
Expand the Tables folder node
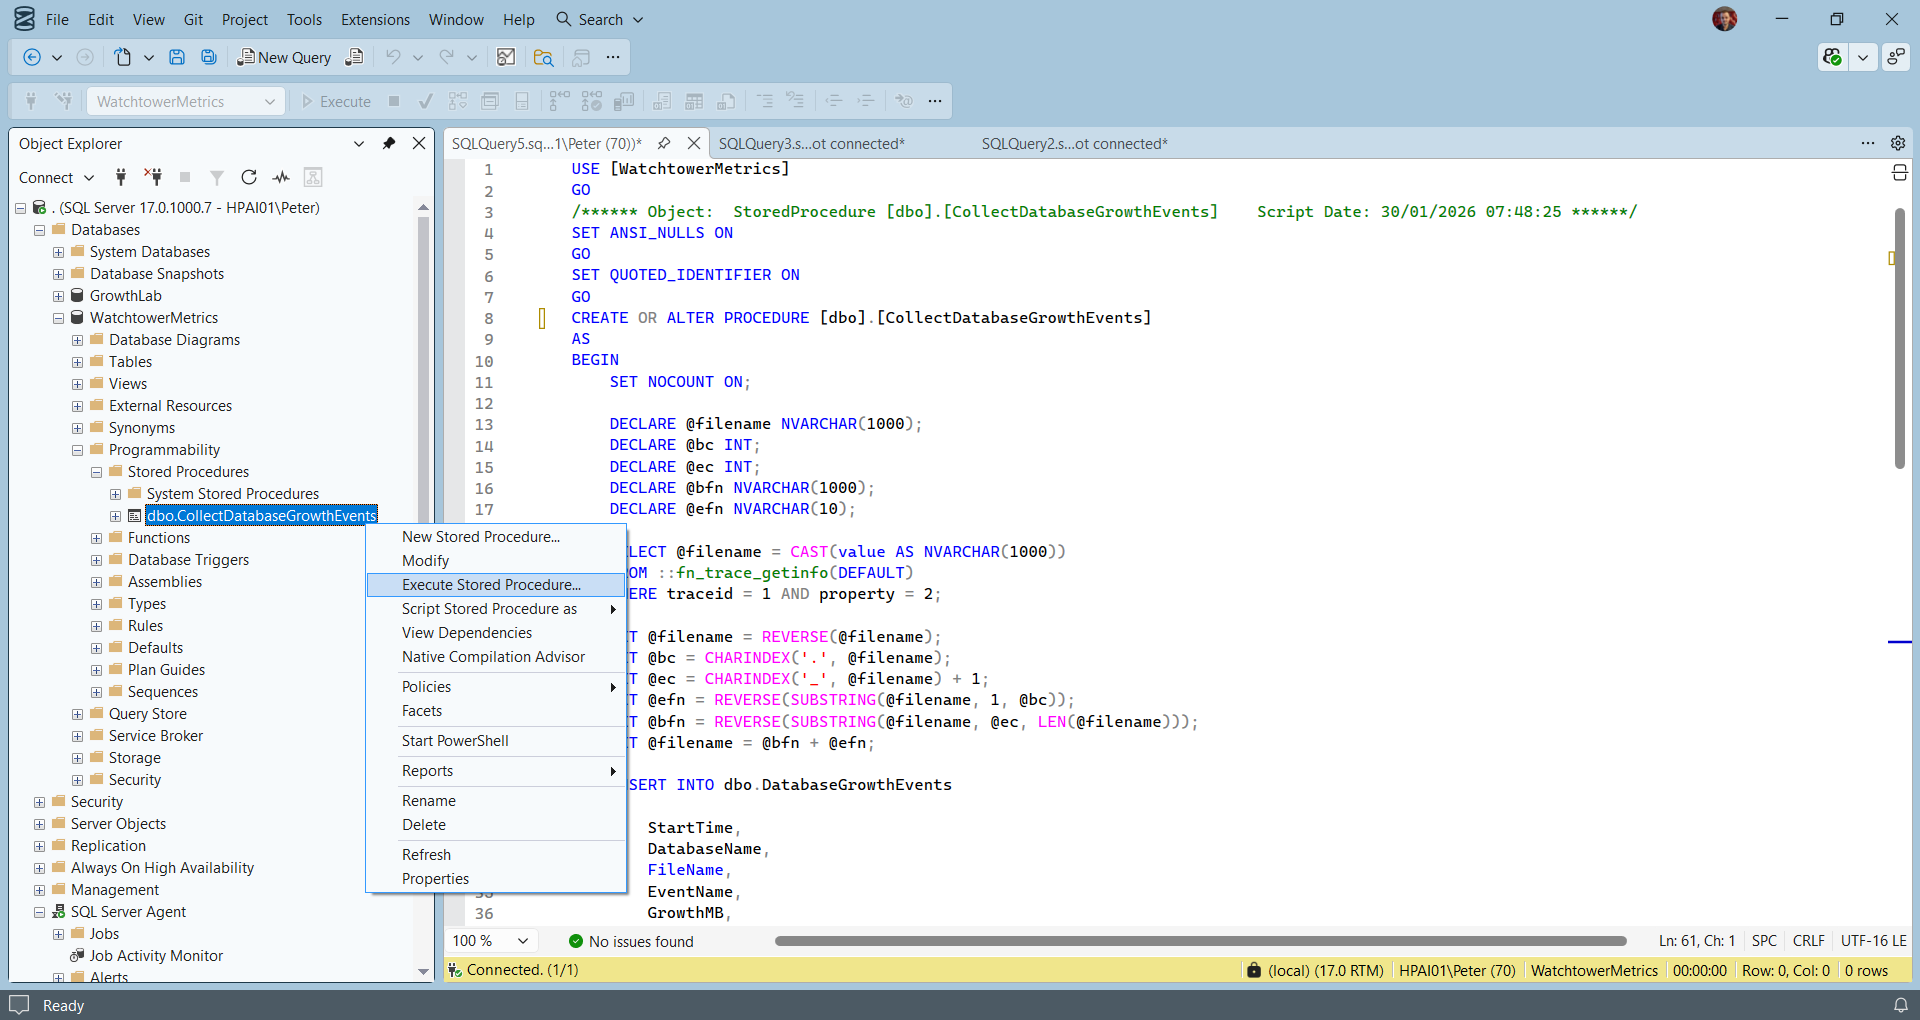coord(77,362)
